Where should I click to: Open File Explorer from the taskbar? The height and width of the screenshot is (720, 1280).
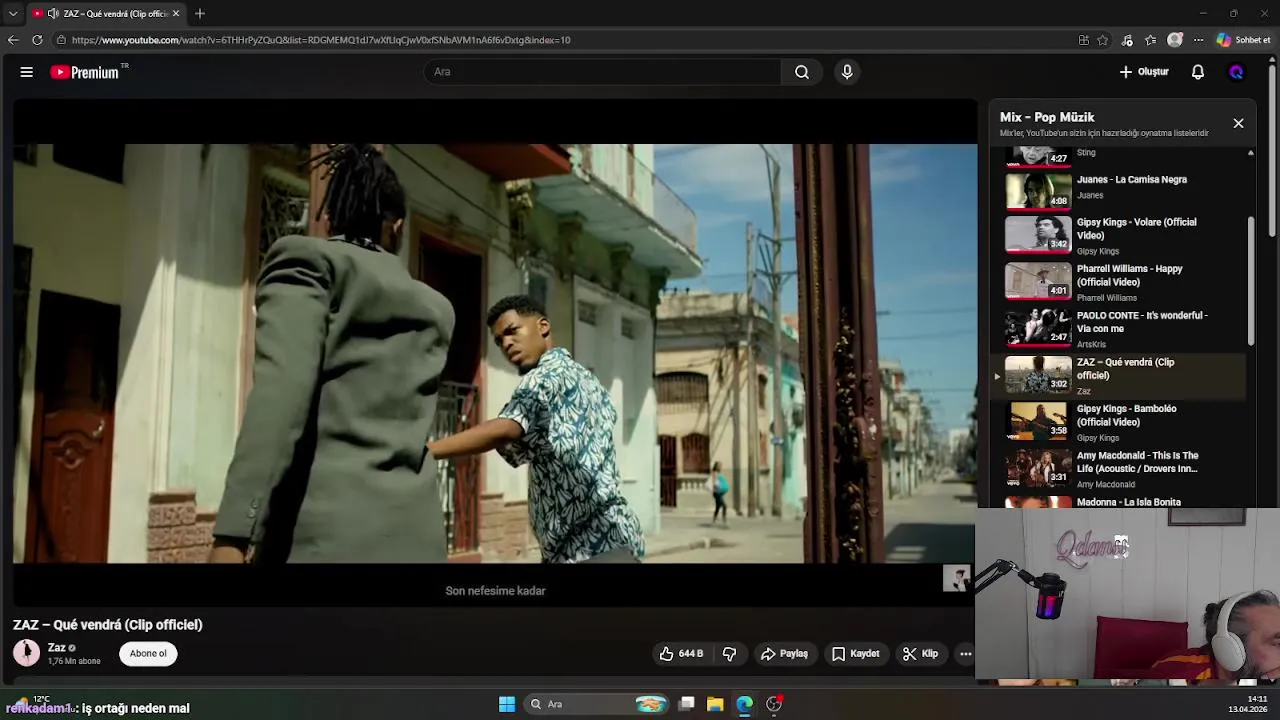715,704
